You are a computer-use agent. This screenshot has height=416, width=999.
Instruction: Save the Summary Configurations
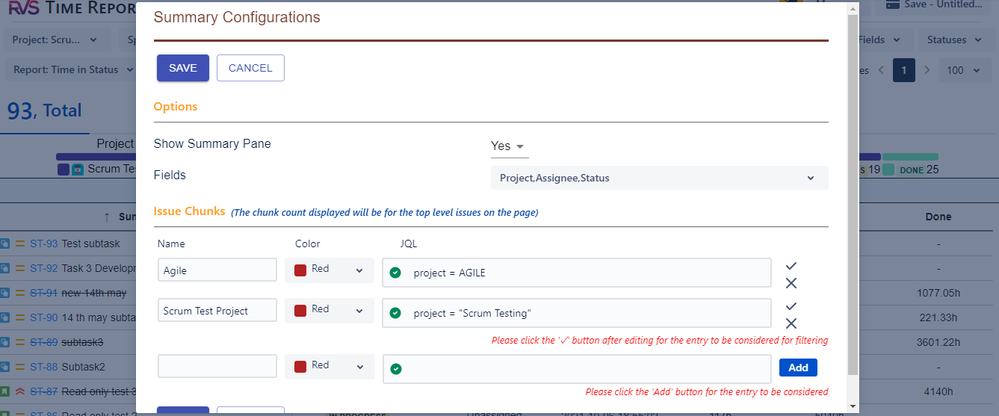183,68
